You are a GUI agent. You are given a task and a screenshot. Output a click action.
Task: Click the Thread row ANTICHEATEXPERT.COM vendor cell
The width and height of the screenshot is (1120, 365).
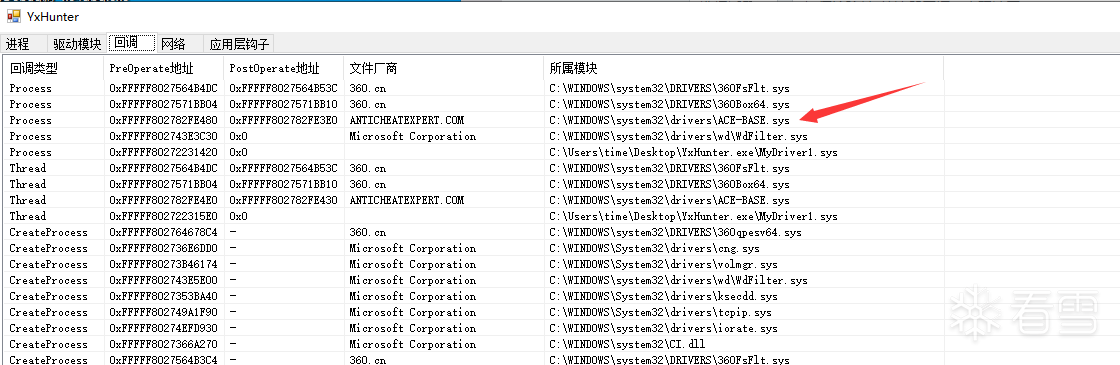pos(406,200)
